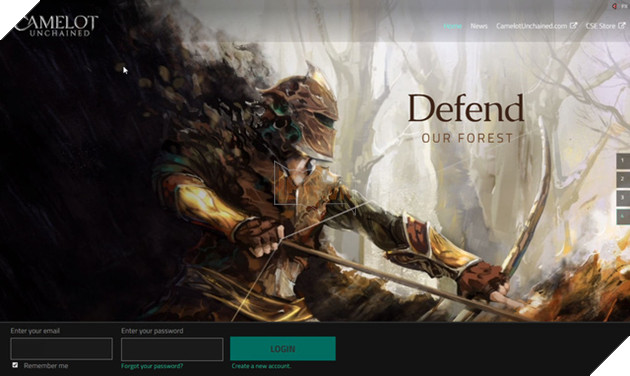Toggle the Remember me checkbox
The height and width of the screenshot is (376, 630).
[x=15, y=365]
